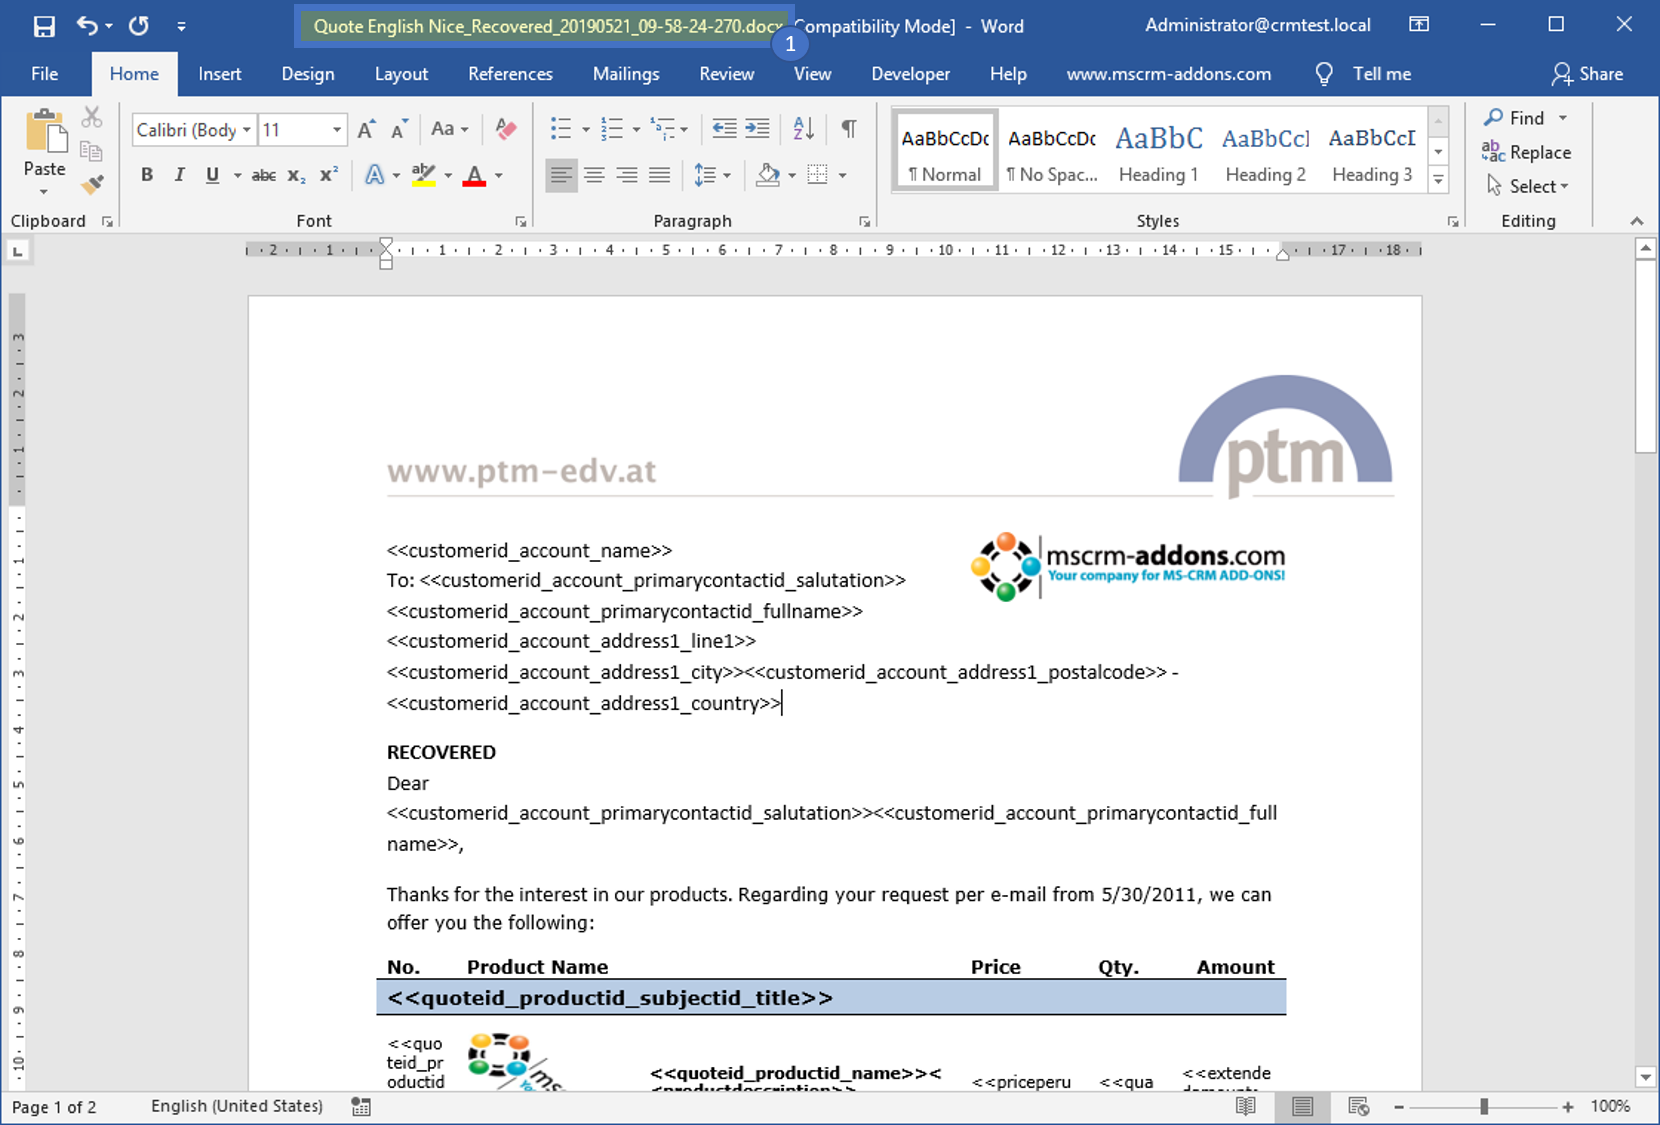Open Ribbon Display Options icon
The height and width of the screenshot is (1125, 1660).
pyautogui.click(x=1419, y=25)
